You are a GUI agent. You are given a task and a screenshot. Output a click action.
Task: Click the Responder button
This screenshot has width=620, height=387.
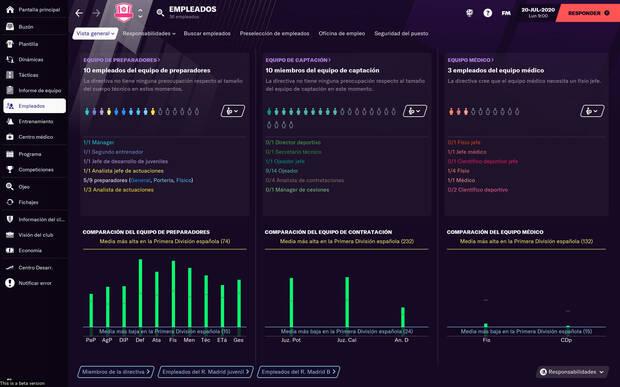tap(588, 13)
